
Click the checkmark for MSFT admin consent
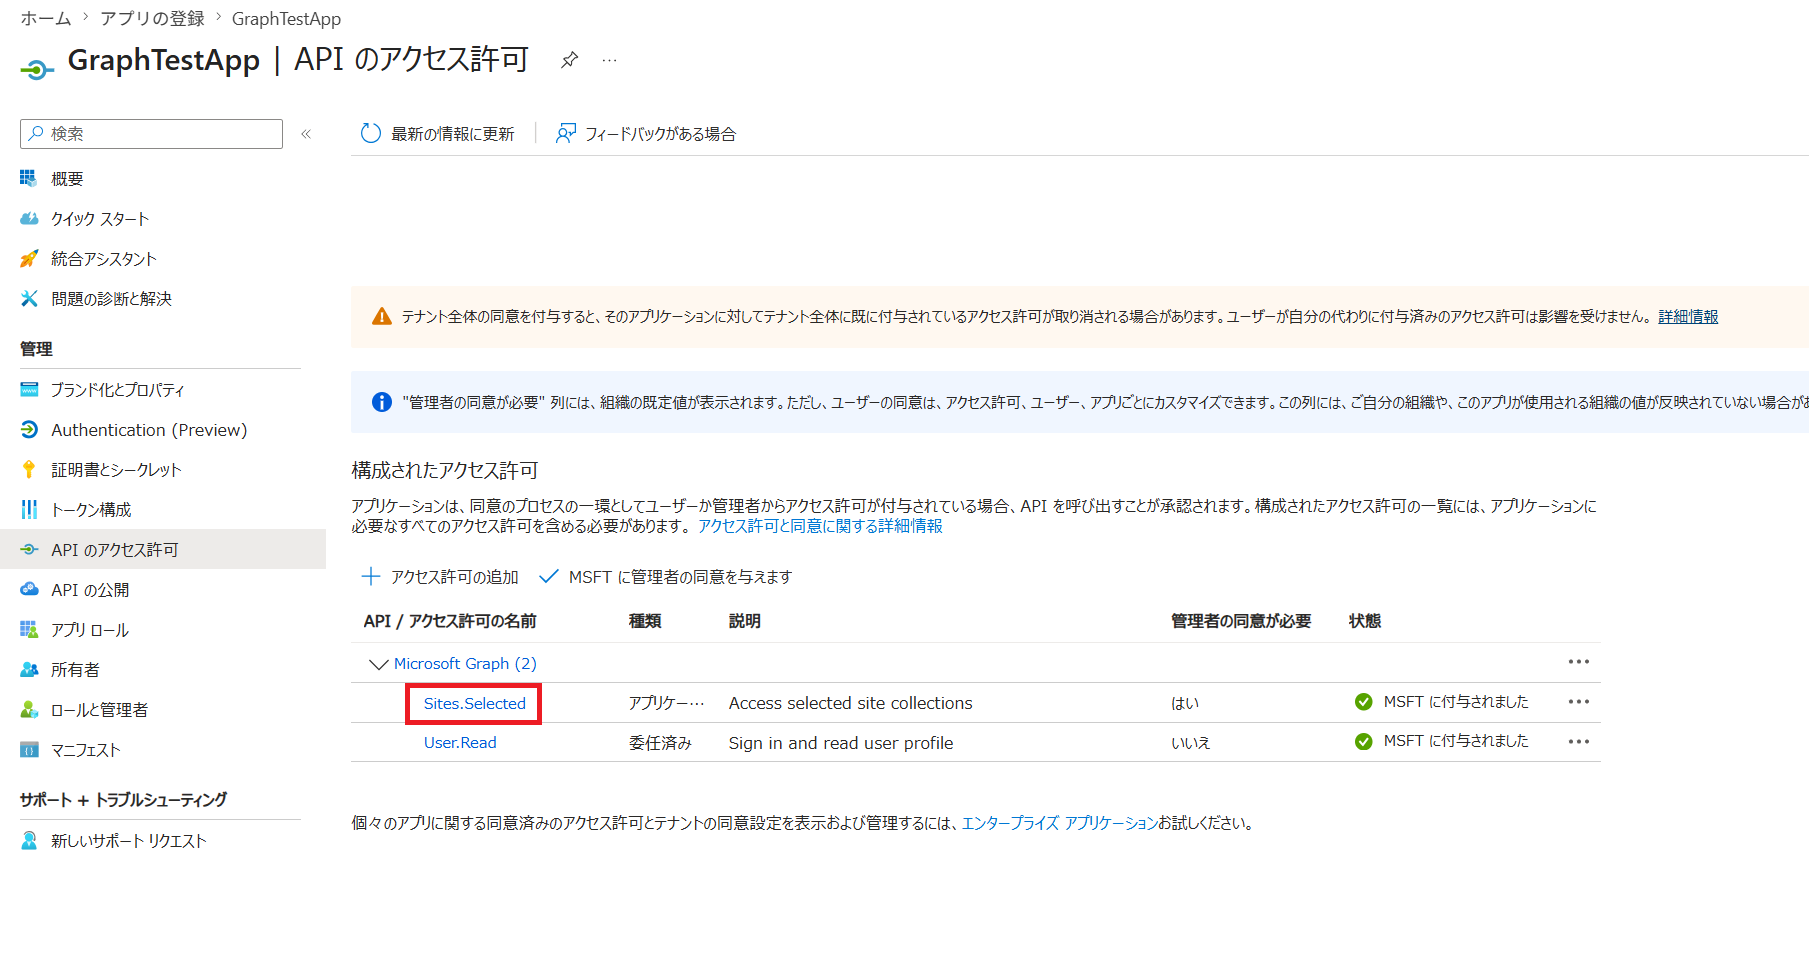[548, 577]
